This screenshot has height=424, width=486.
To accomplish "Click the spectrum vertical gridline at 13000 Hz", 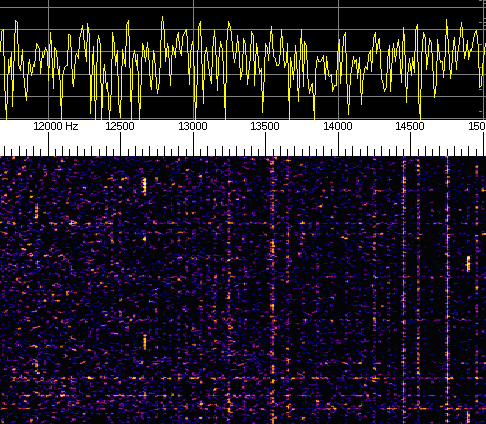I will click(194, 60).
